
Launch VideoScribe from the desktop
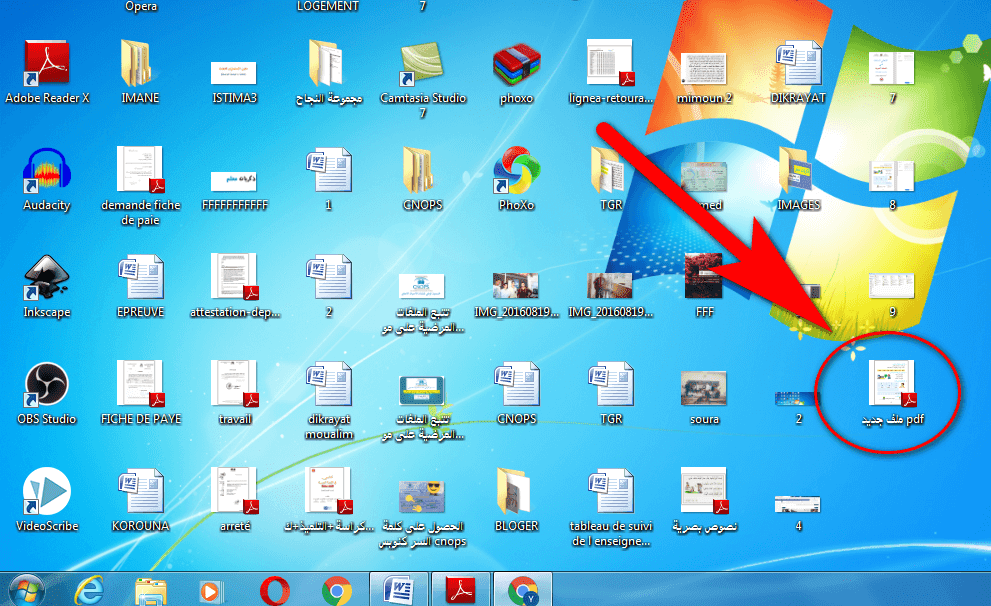click(46, 491)
